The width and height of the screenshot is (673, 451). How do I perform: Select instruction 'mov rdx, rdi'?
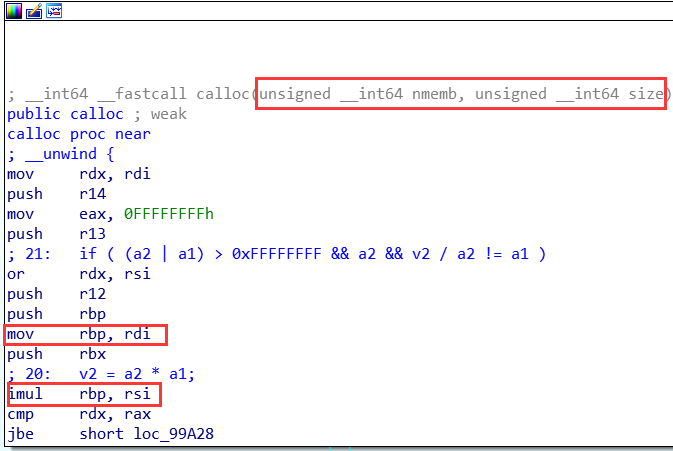[x=79, y=174]
